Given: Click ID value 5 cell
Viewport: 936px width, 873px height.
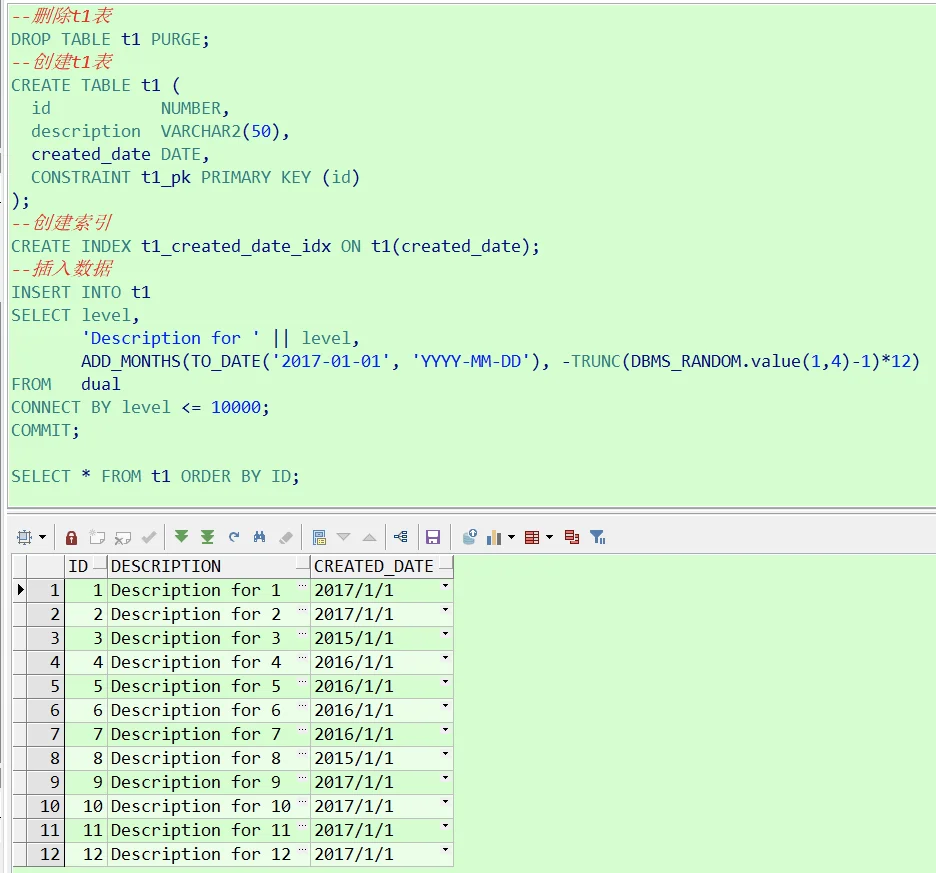Looking at the screenshot, I should (x=85, y=687).
